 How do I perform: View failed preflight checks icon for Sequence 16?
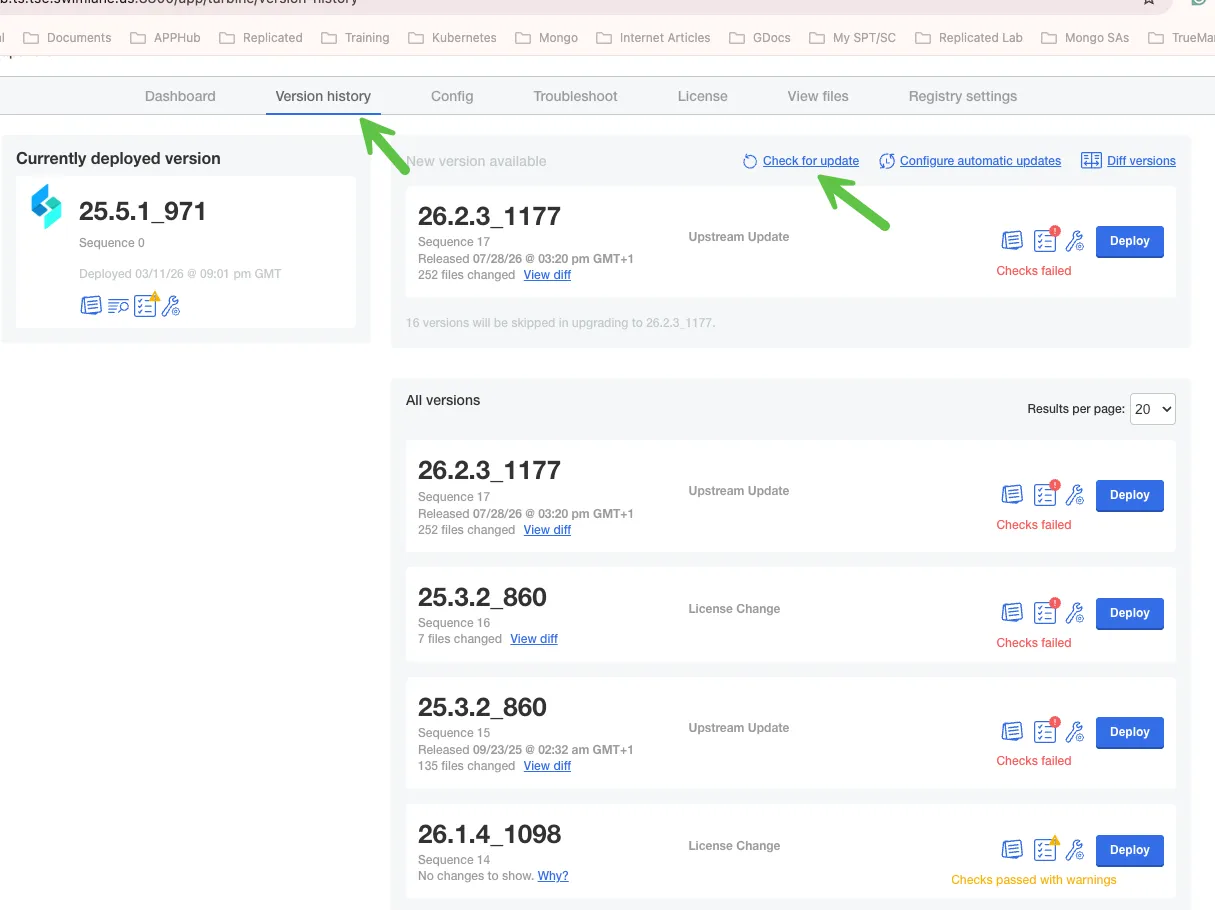[1045, 612]
